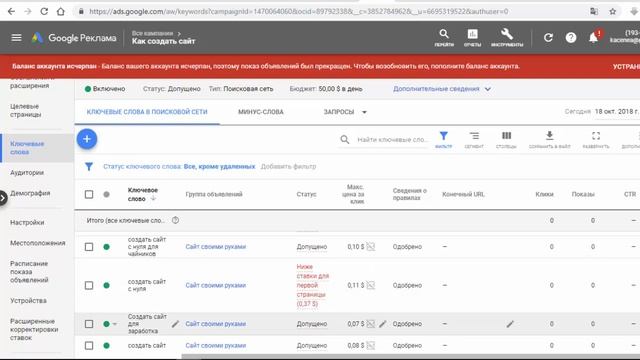The height and width of the screenshot is (360, 640).
Task: Expand 'Дополнительные сведения' dropdown
Action: [442, 89]
